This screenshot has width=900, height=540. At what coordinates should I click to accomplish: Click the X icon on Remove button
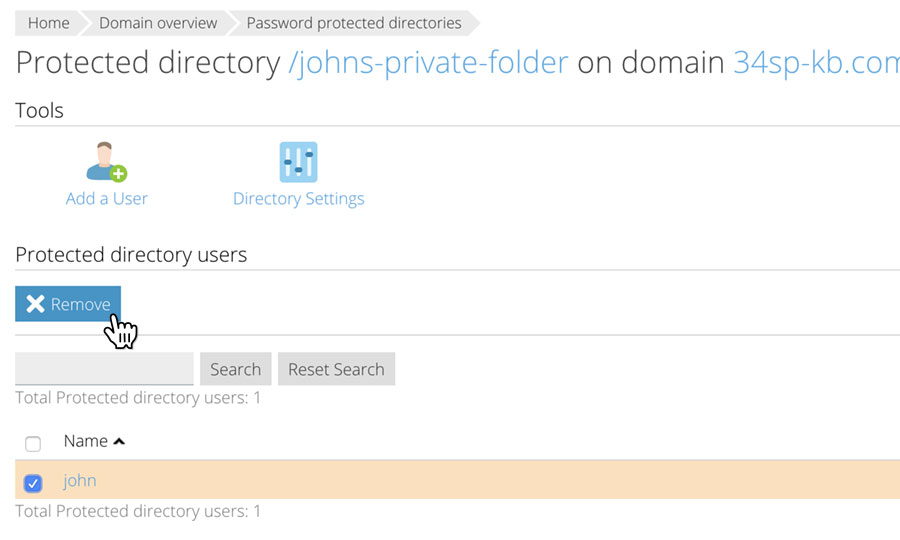36,304
